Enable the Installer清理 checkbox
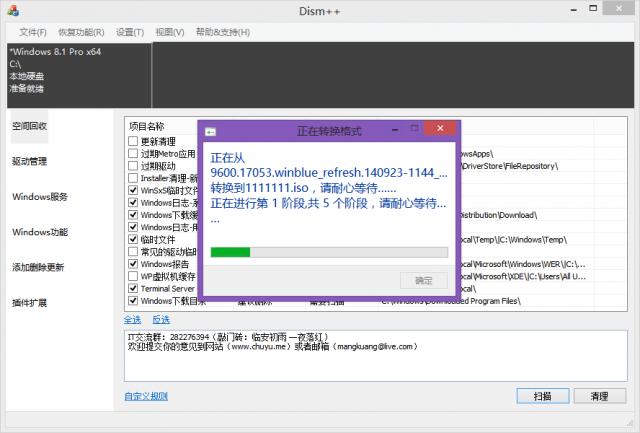This screenshot has width=640, height=433. click(x=133, y=178)
